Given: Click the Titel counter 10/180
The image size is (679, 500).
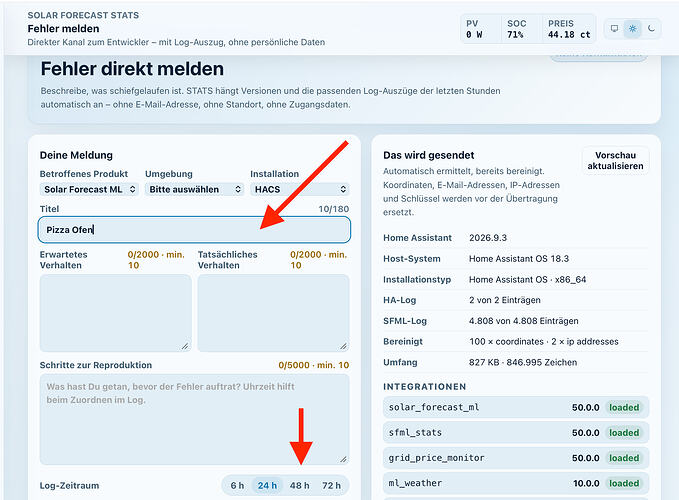Looking at the screenshot, I should 333,209.
